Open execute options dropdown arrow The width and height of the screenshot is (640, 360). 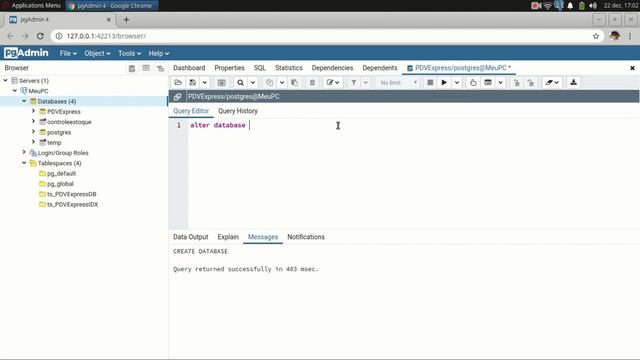[457, 82]
